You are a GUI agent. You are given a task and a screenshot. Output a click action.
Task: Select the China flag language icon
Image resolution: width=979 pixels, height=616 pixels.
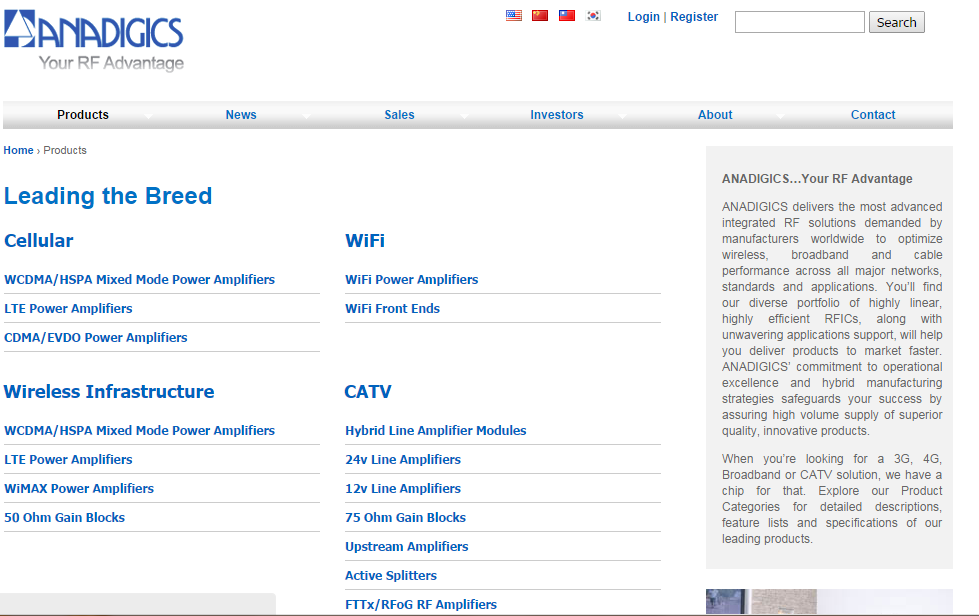pyautogui.click(x=540, y=16)
